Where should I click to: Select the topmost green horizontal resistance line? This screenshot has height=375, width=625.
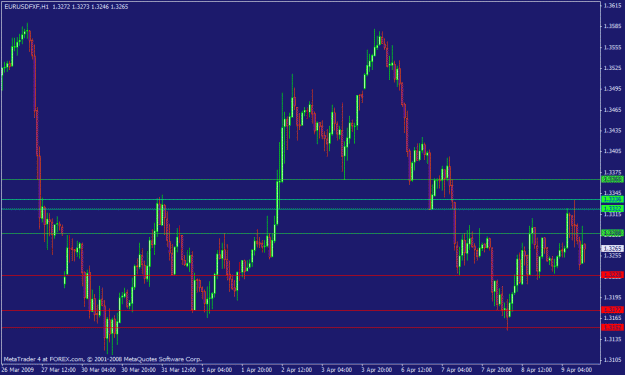[301, 180]
